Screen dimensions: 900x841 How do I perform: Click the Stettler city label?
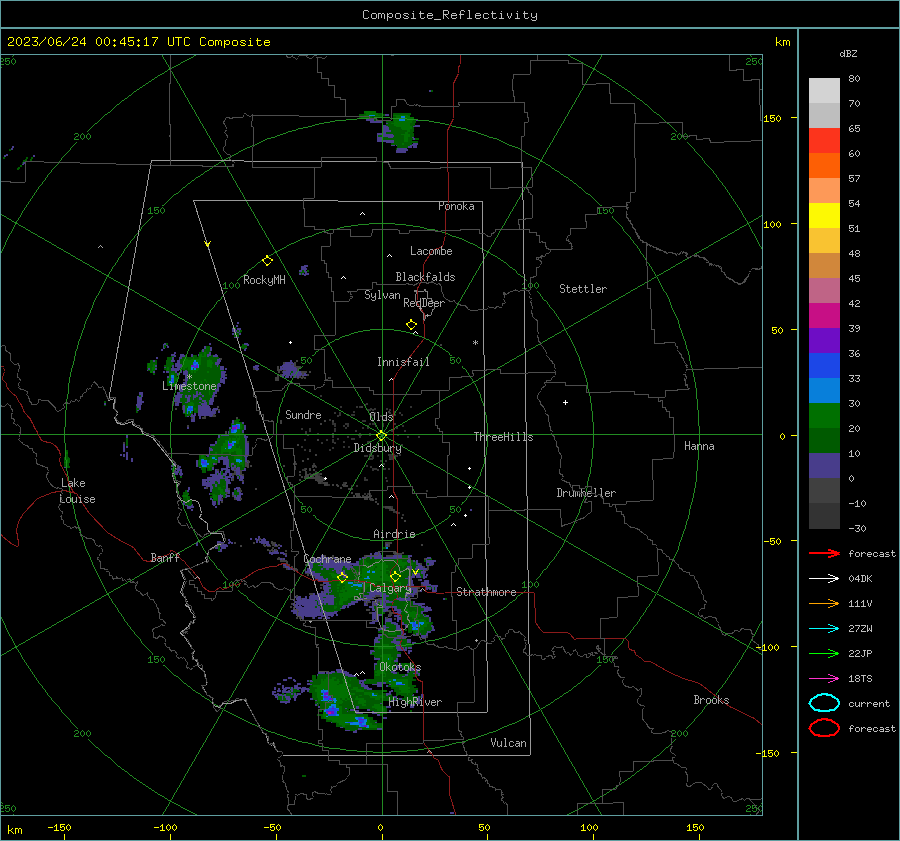coord(583,289)
